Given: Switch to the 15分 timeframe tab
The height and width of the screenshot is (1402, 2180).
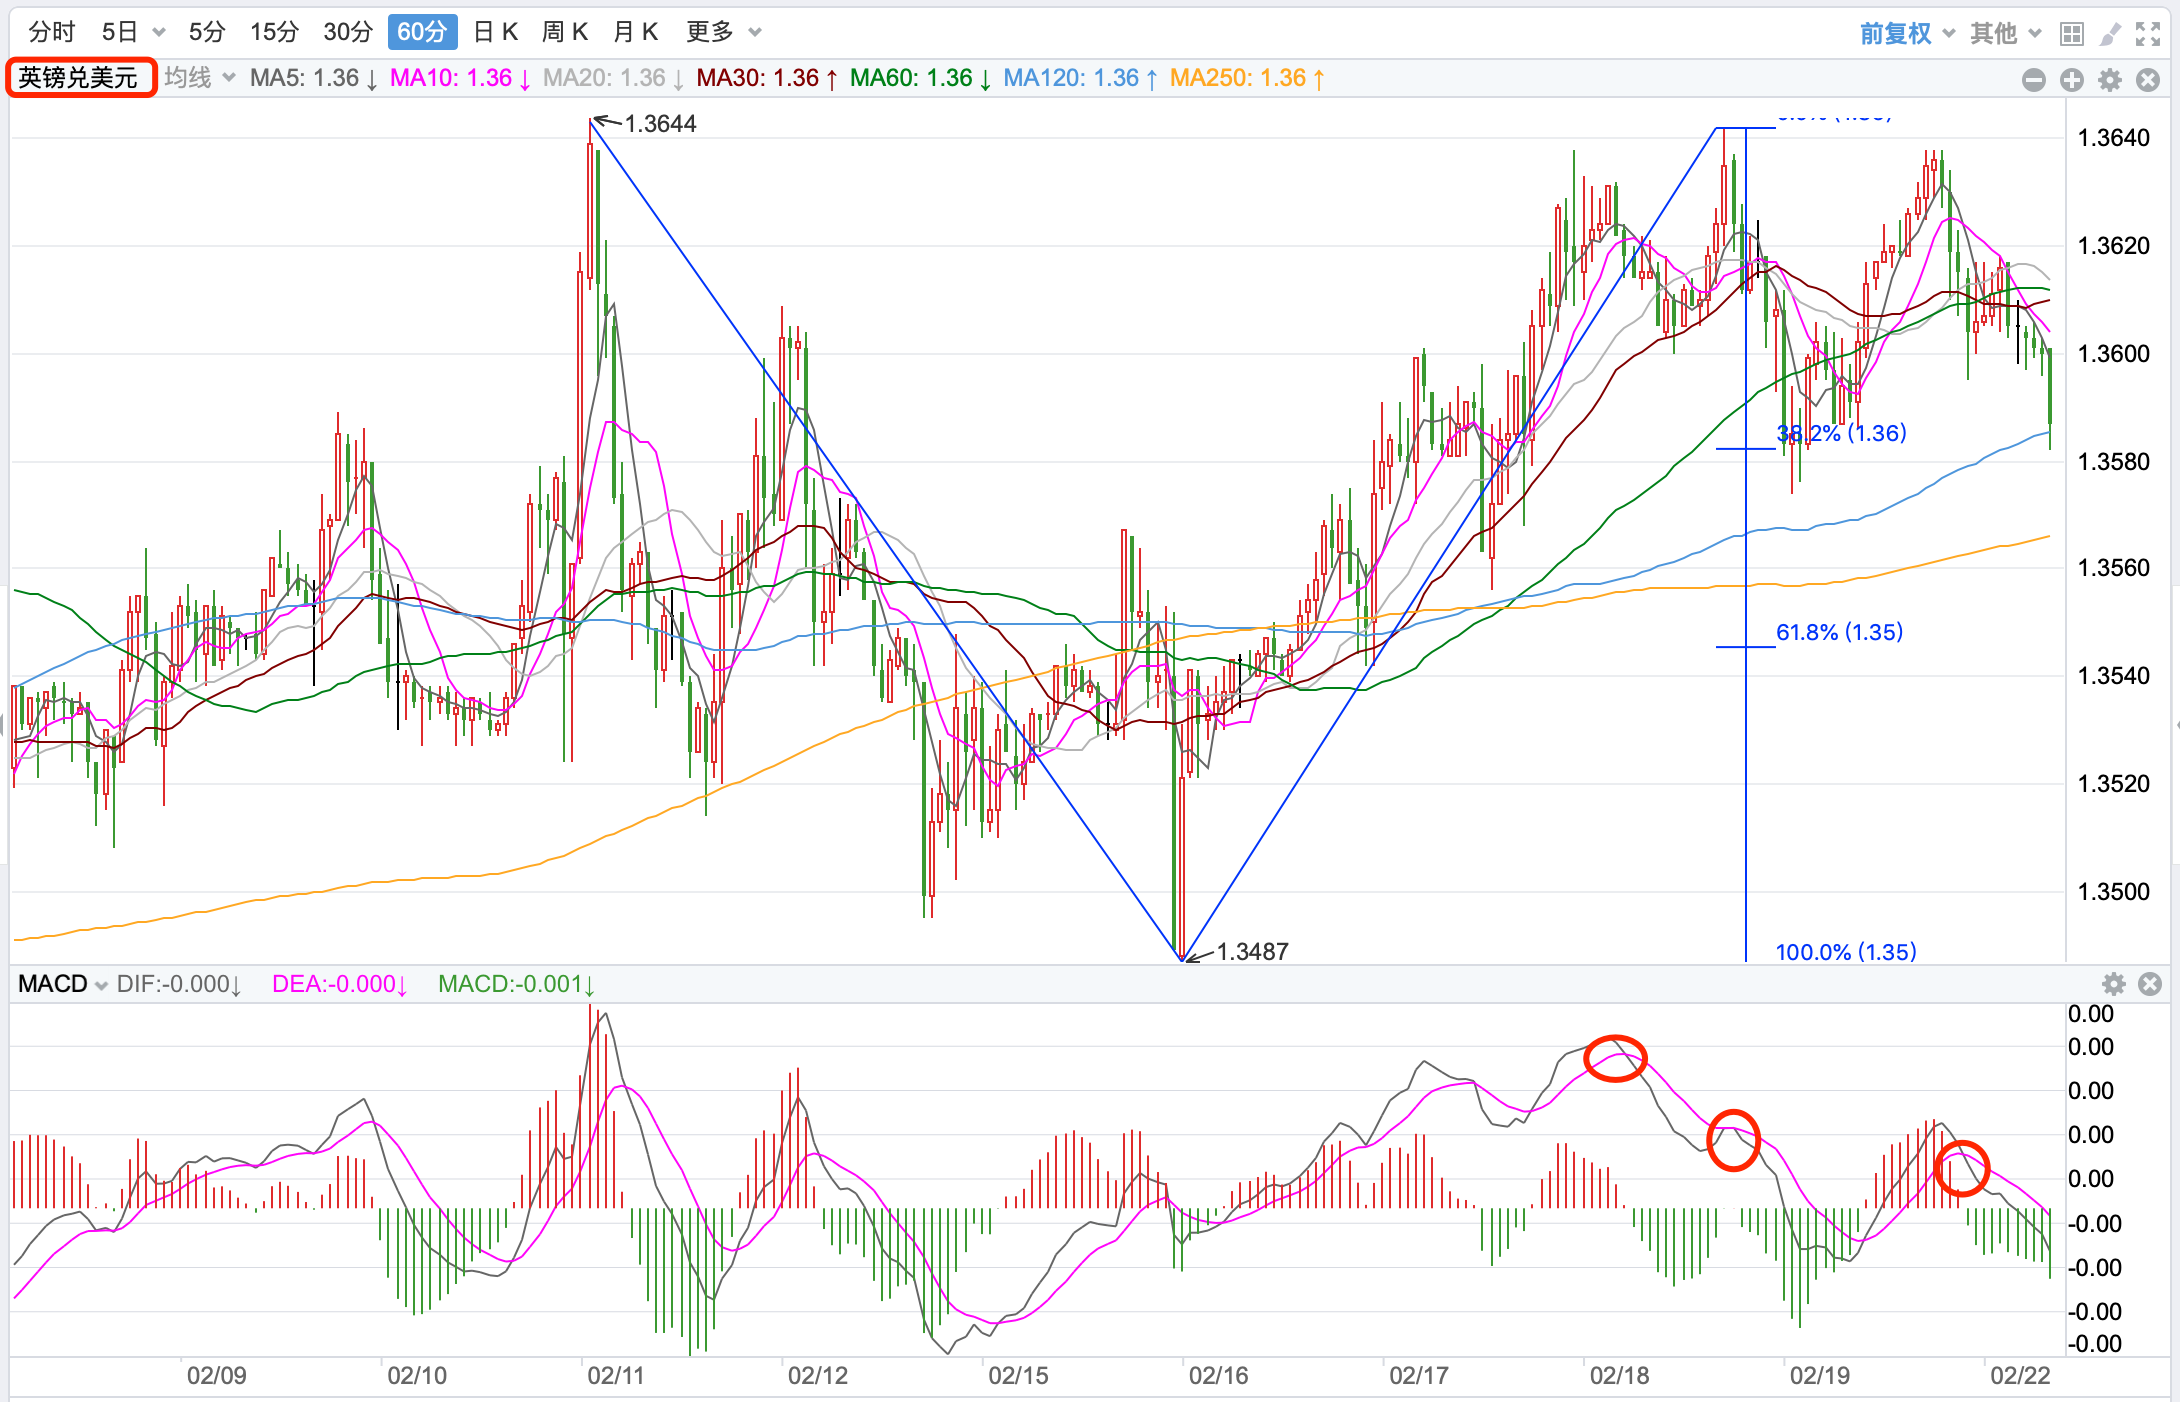Looking at the screenshot, I should pos(274,32).
